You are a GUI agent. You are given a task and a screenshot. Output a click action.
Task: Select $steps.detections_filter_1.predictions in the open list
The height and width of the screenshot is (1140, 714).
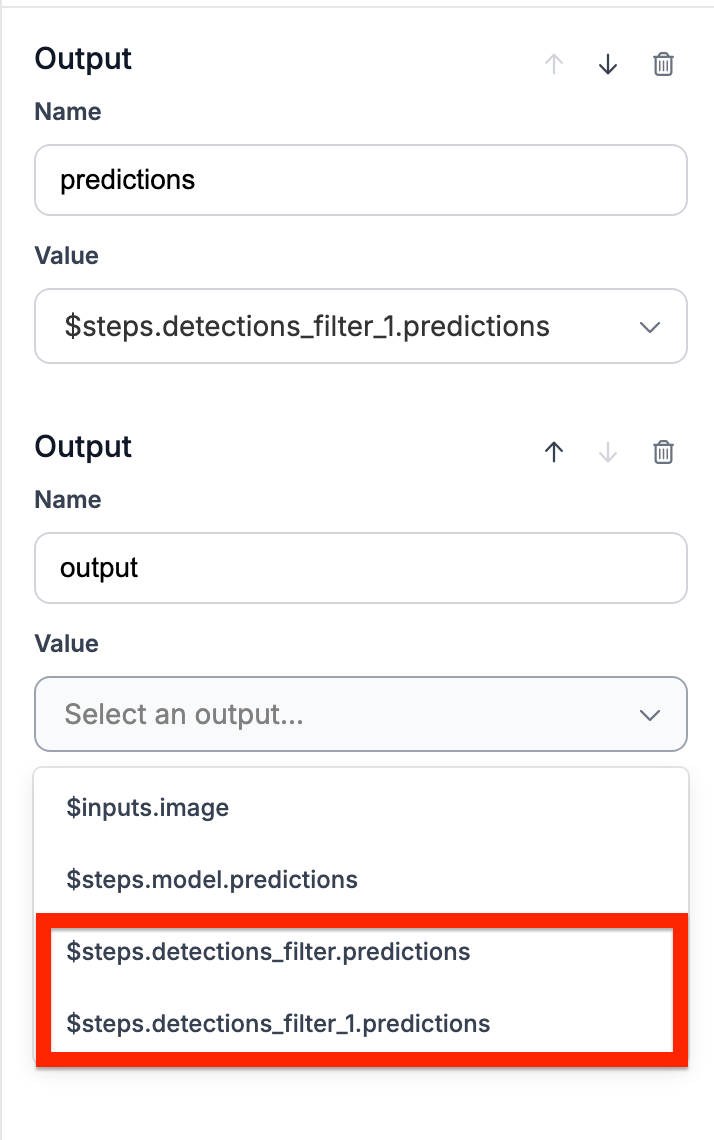(278, 1023)
